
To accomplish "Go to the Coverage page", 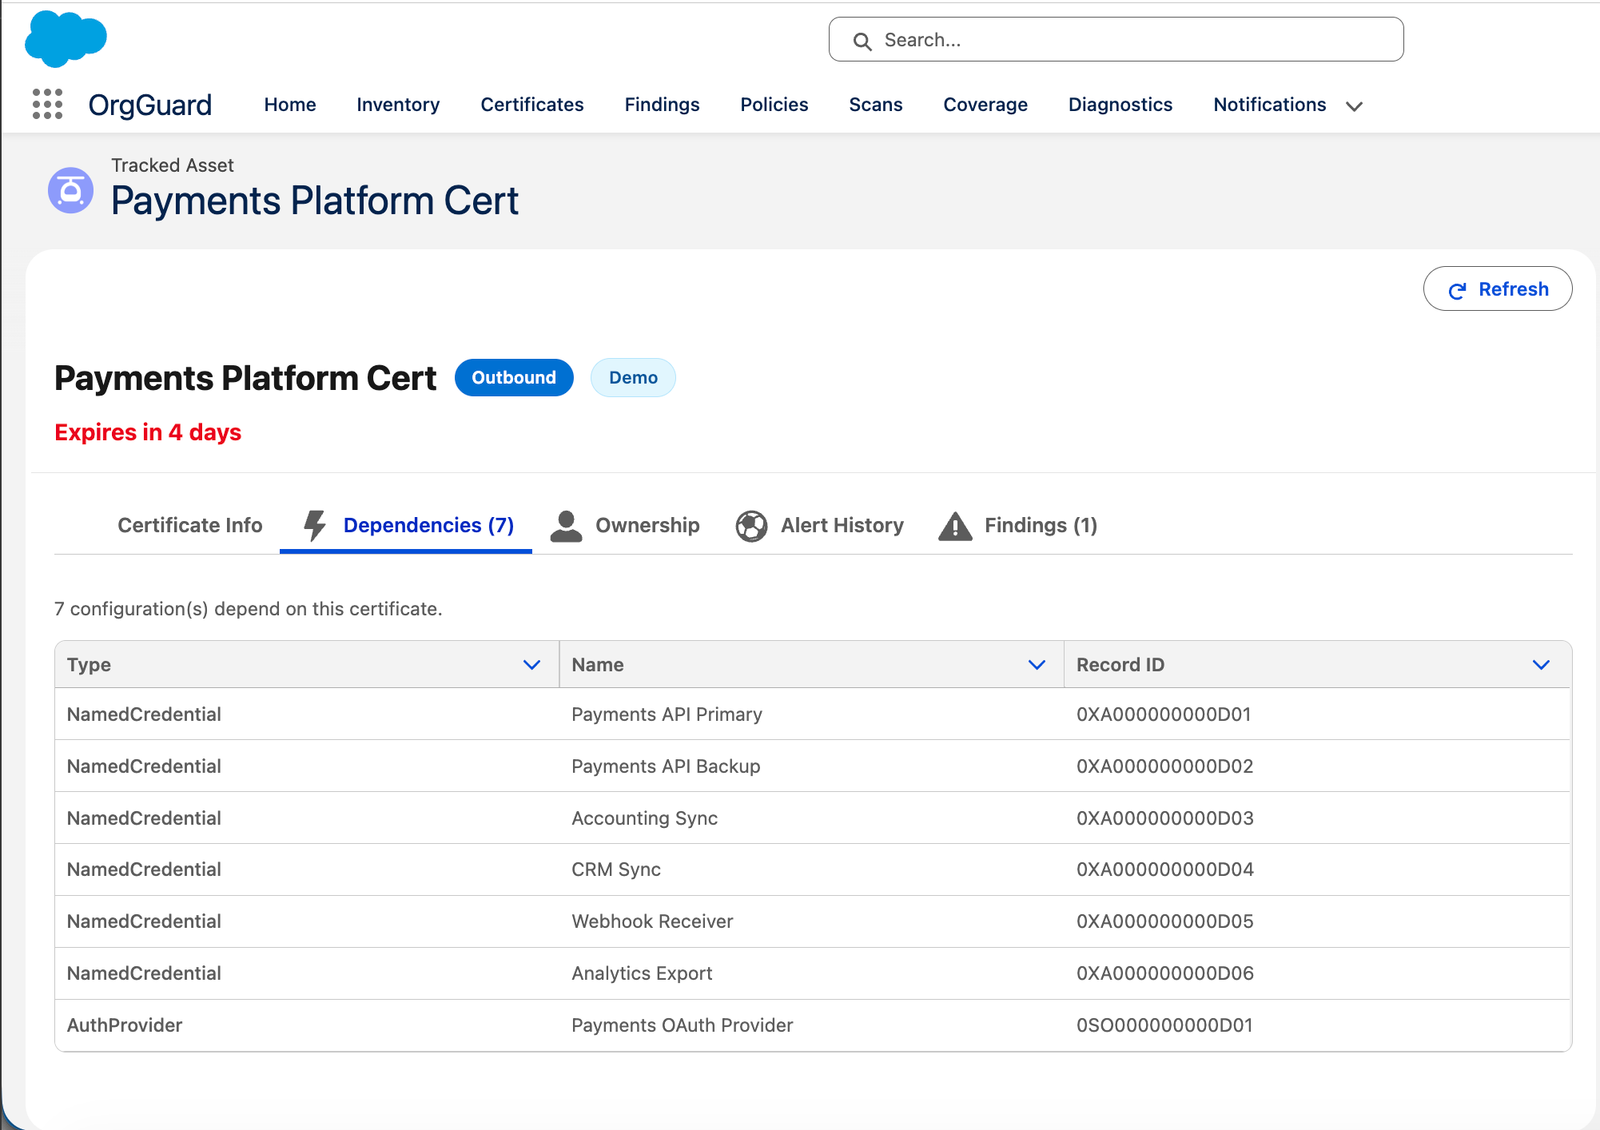I will [986, 105].
